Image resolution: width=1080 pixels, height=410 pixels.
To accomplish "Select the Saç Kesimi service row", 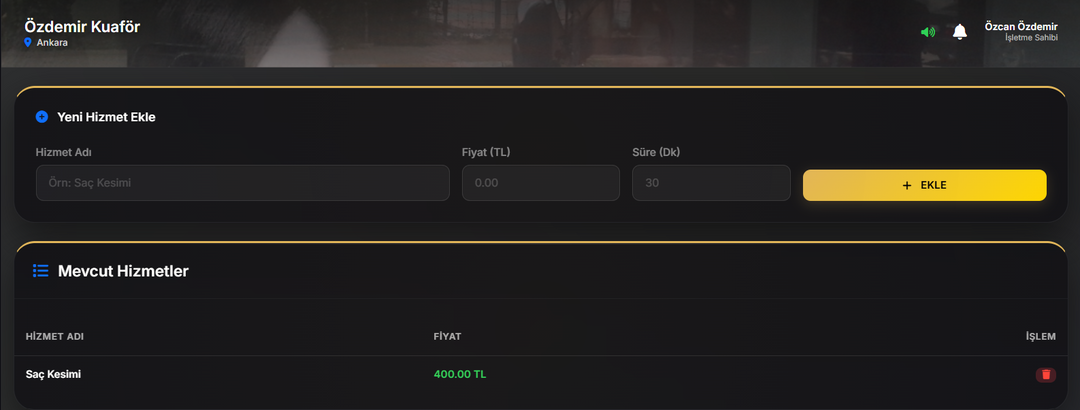I will pos(540,375).
